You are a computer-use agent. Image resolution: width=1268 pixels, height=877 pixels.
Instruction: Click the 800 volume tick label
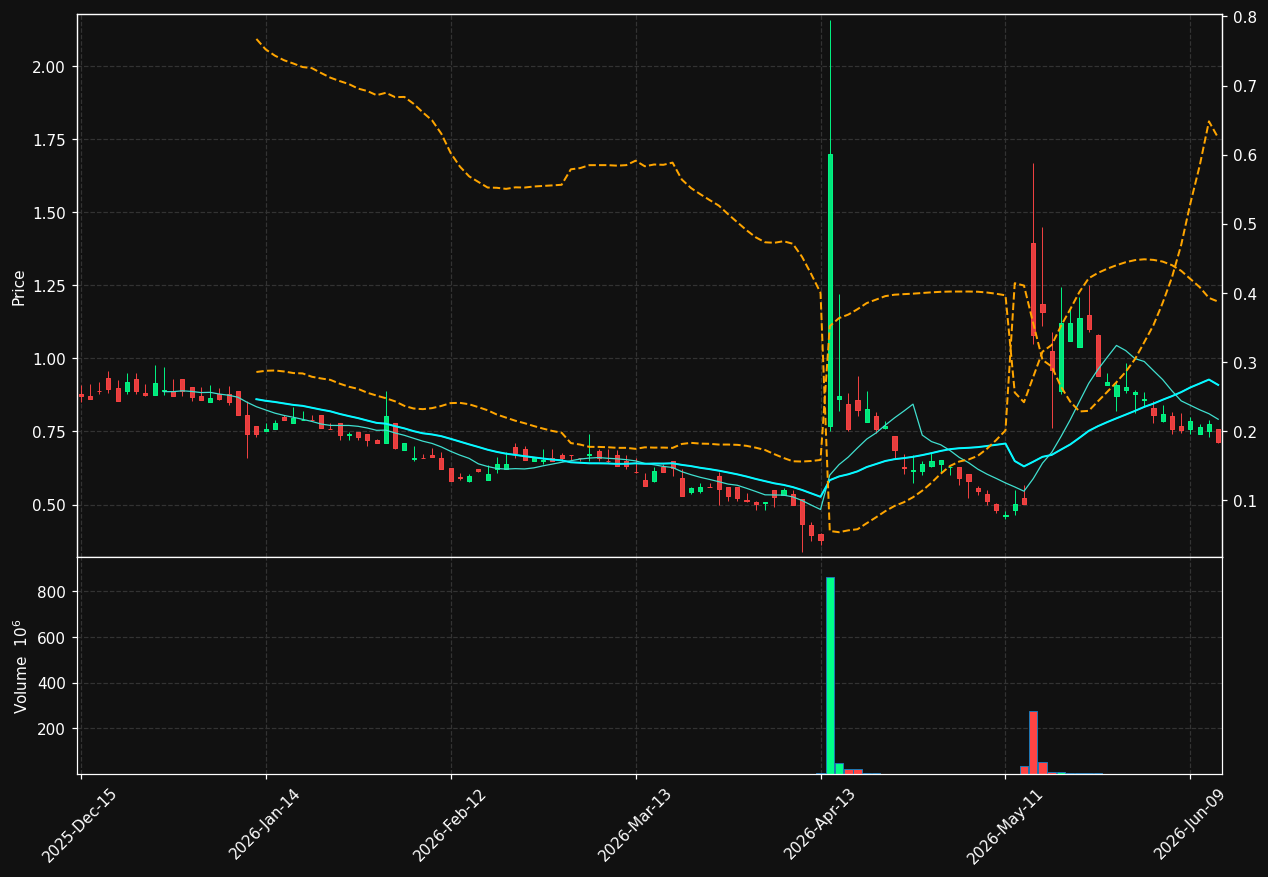pyautogui.click(x=53, y=592)
